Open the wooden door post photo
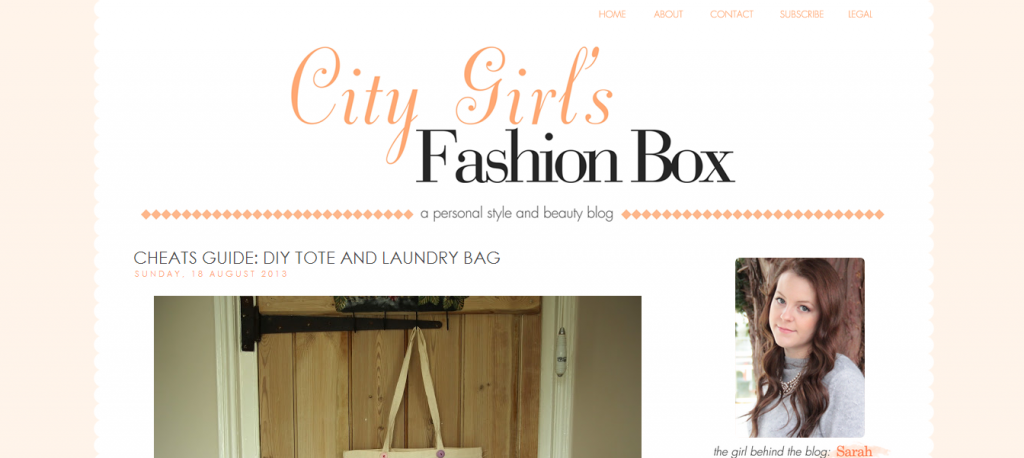 pyautogui.click(x=398, y=377)
